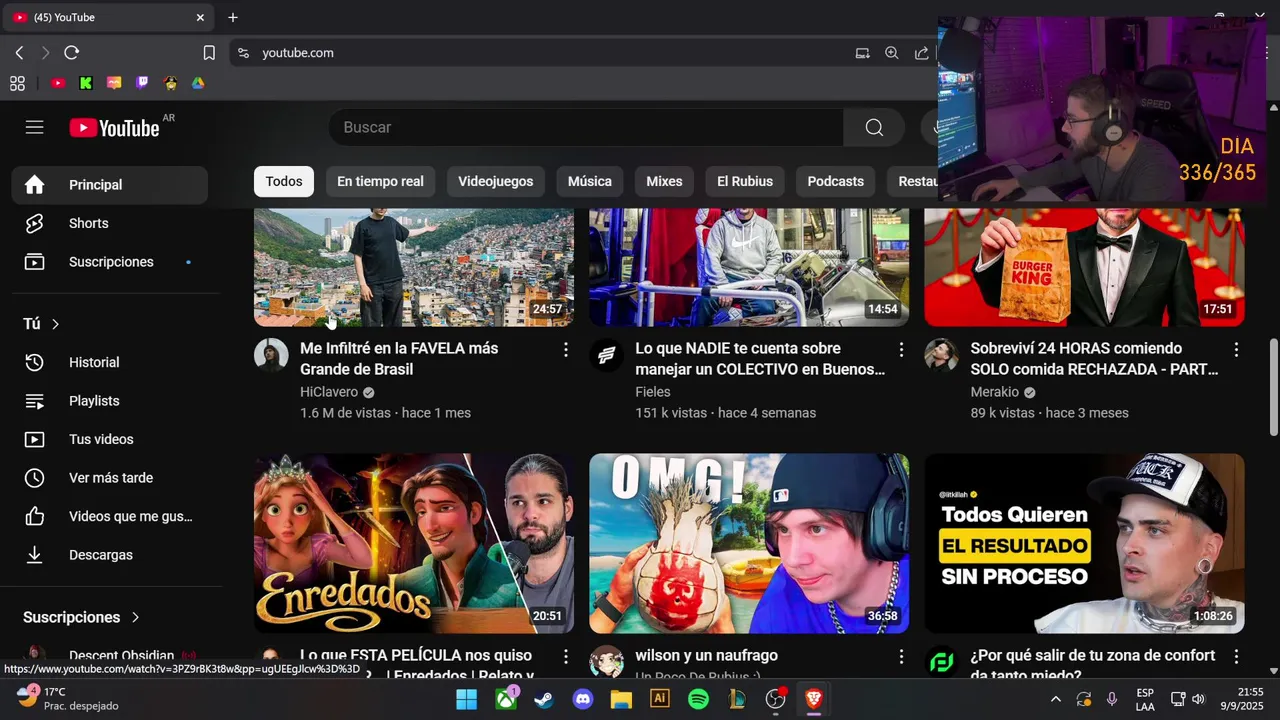Open options for wilson y un naufrago
Screen dimensions: 1280x720
[x=900, y=656]
